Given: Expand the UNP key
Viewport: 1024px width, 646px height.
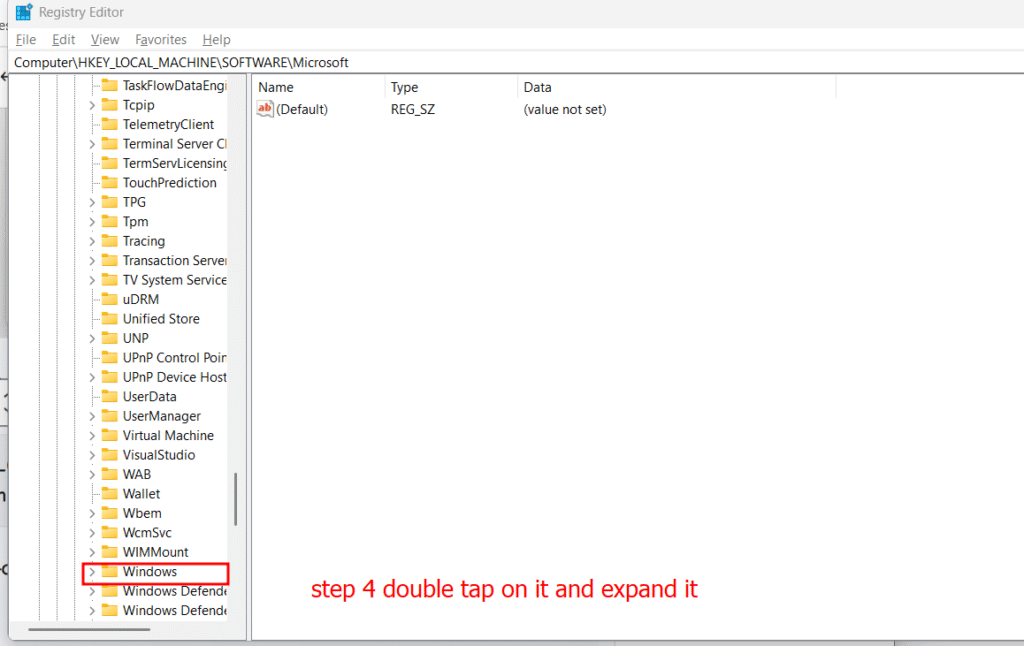Looking at the screenshot, I should pos(92,338).
